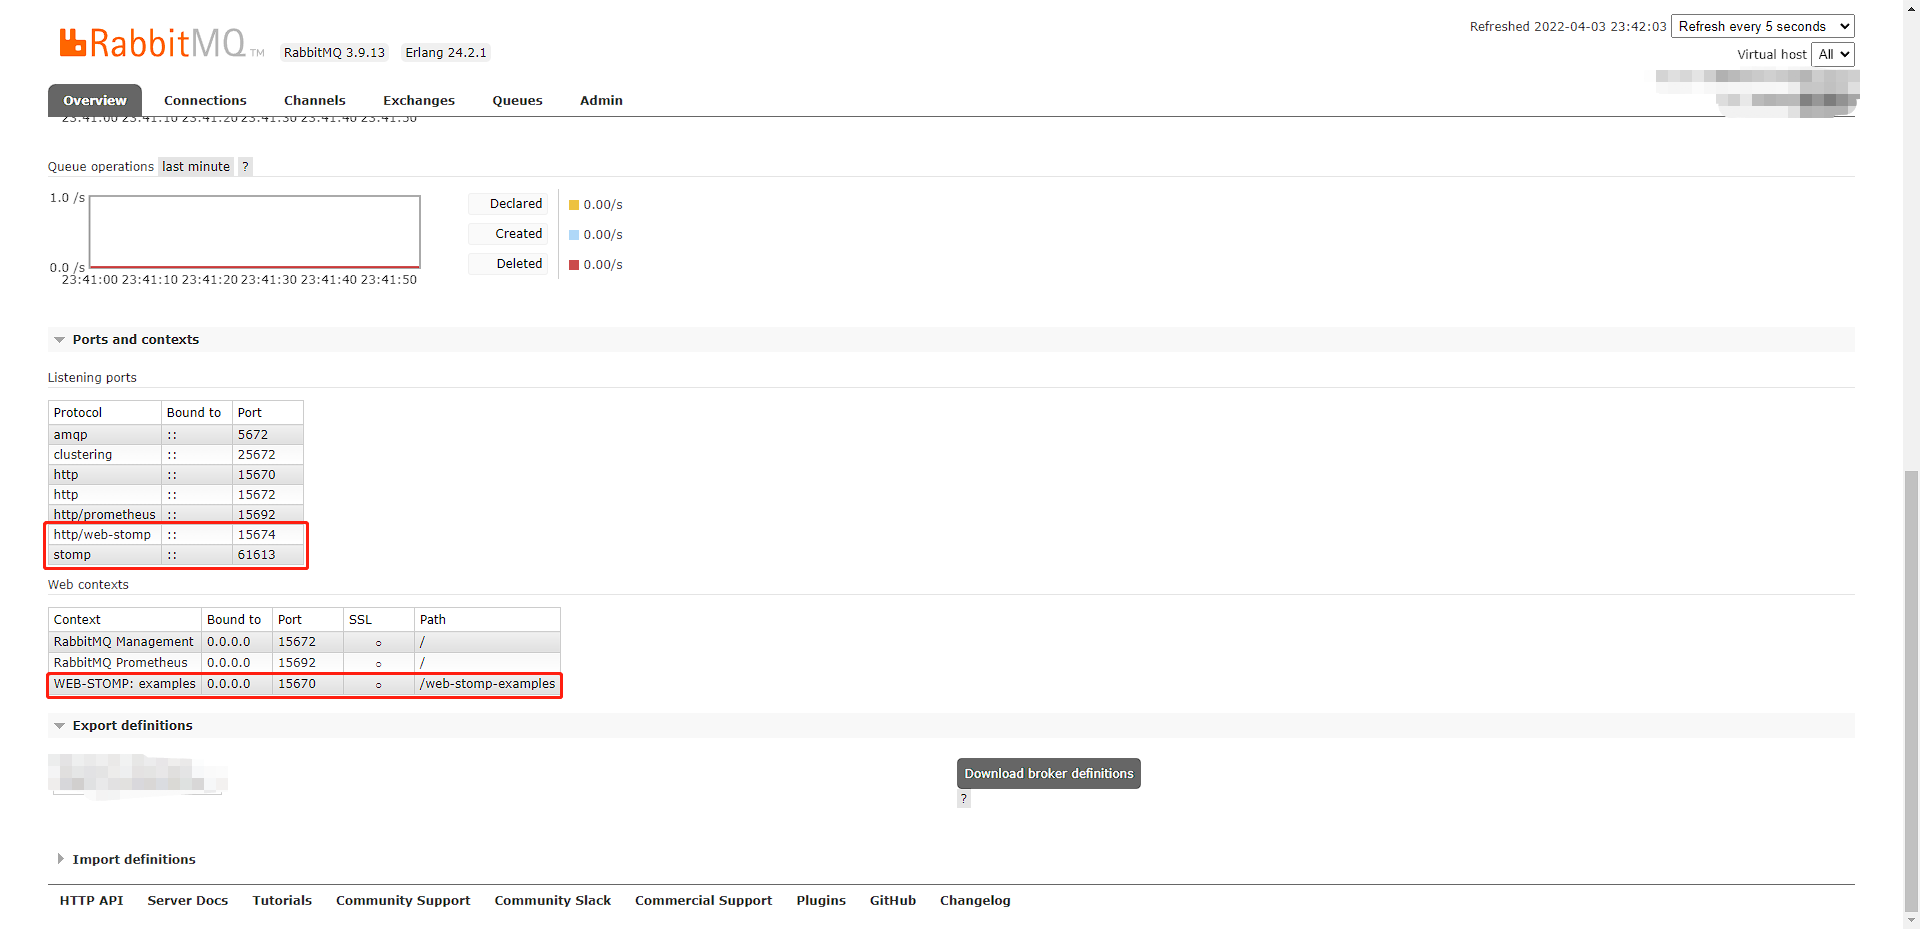Open the GitHub footer link
The width and height of the screenshot is (1920, 929).
(893, 901)
